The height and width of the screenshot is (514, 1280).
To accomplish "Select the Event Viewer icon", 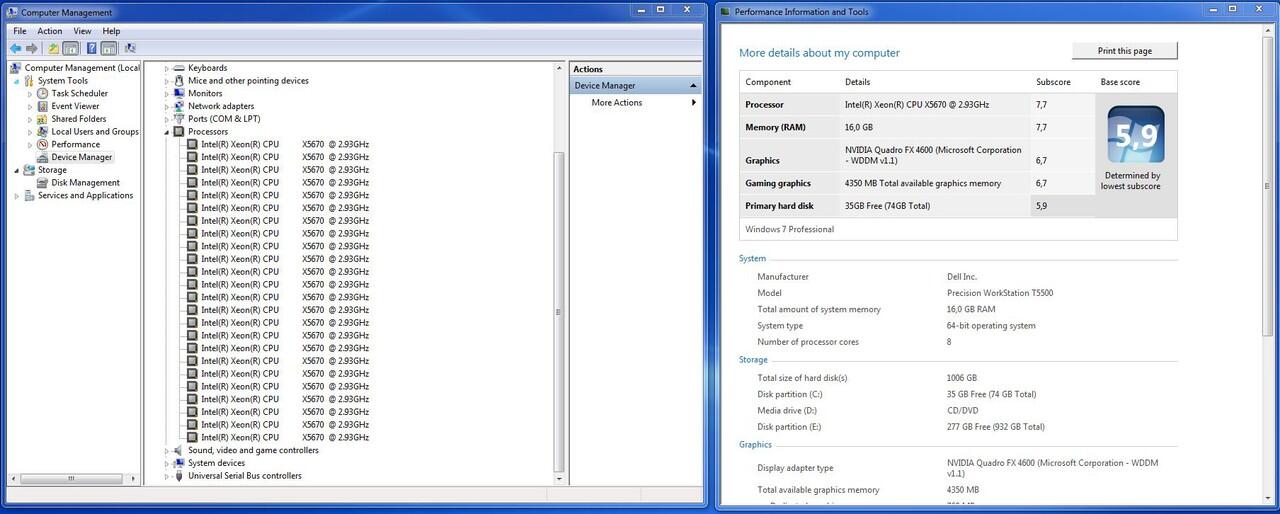I will [x=43, y=106].
